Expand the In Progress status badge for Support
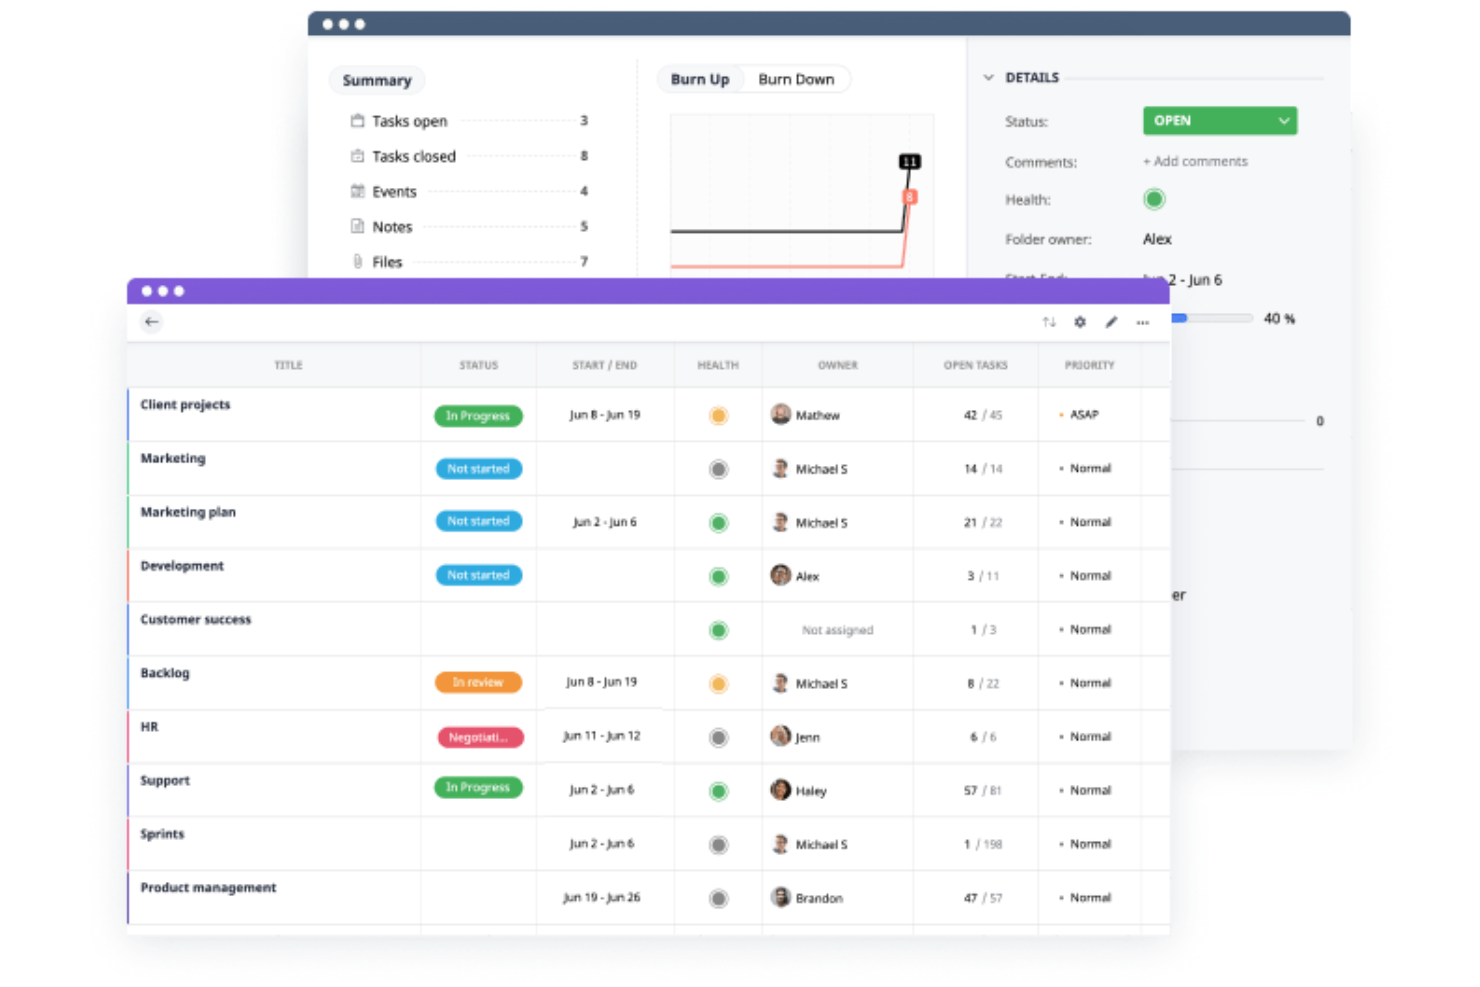This screenshot has width=1480, height=987. 478,788
